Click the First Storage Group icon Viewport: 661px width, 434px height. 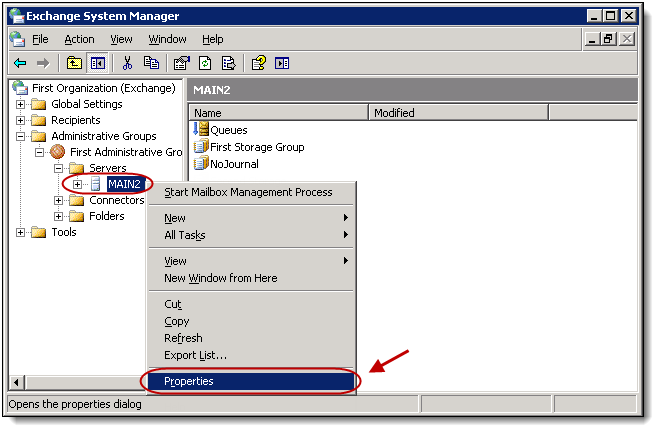tap(201, 146)
